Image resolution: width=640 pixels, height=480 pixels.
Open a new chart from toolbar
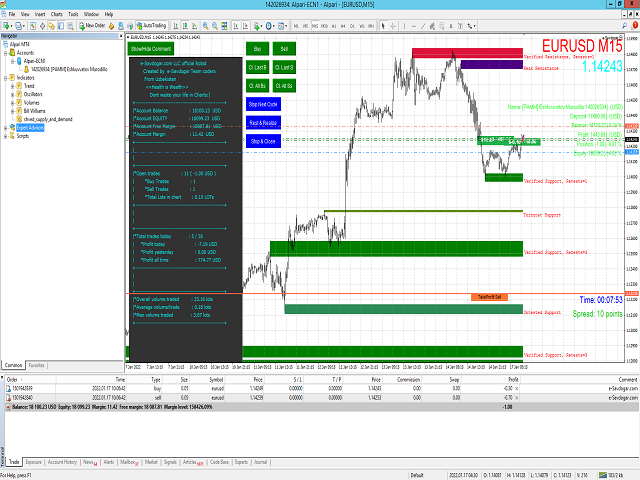(7, 26)
